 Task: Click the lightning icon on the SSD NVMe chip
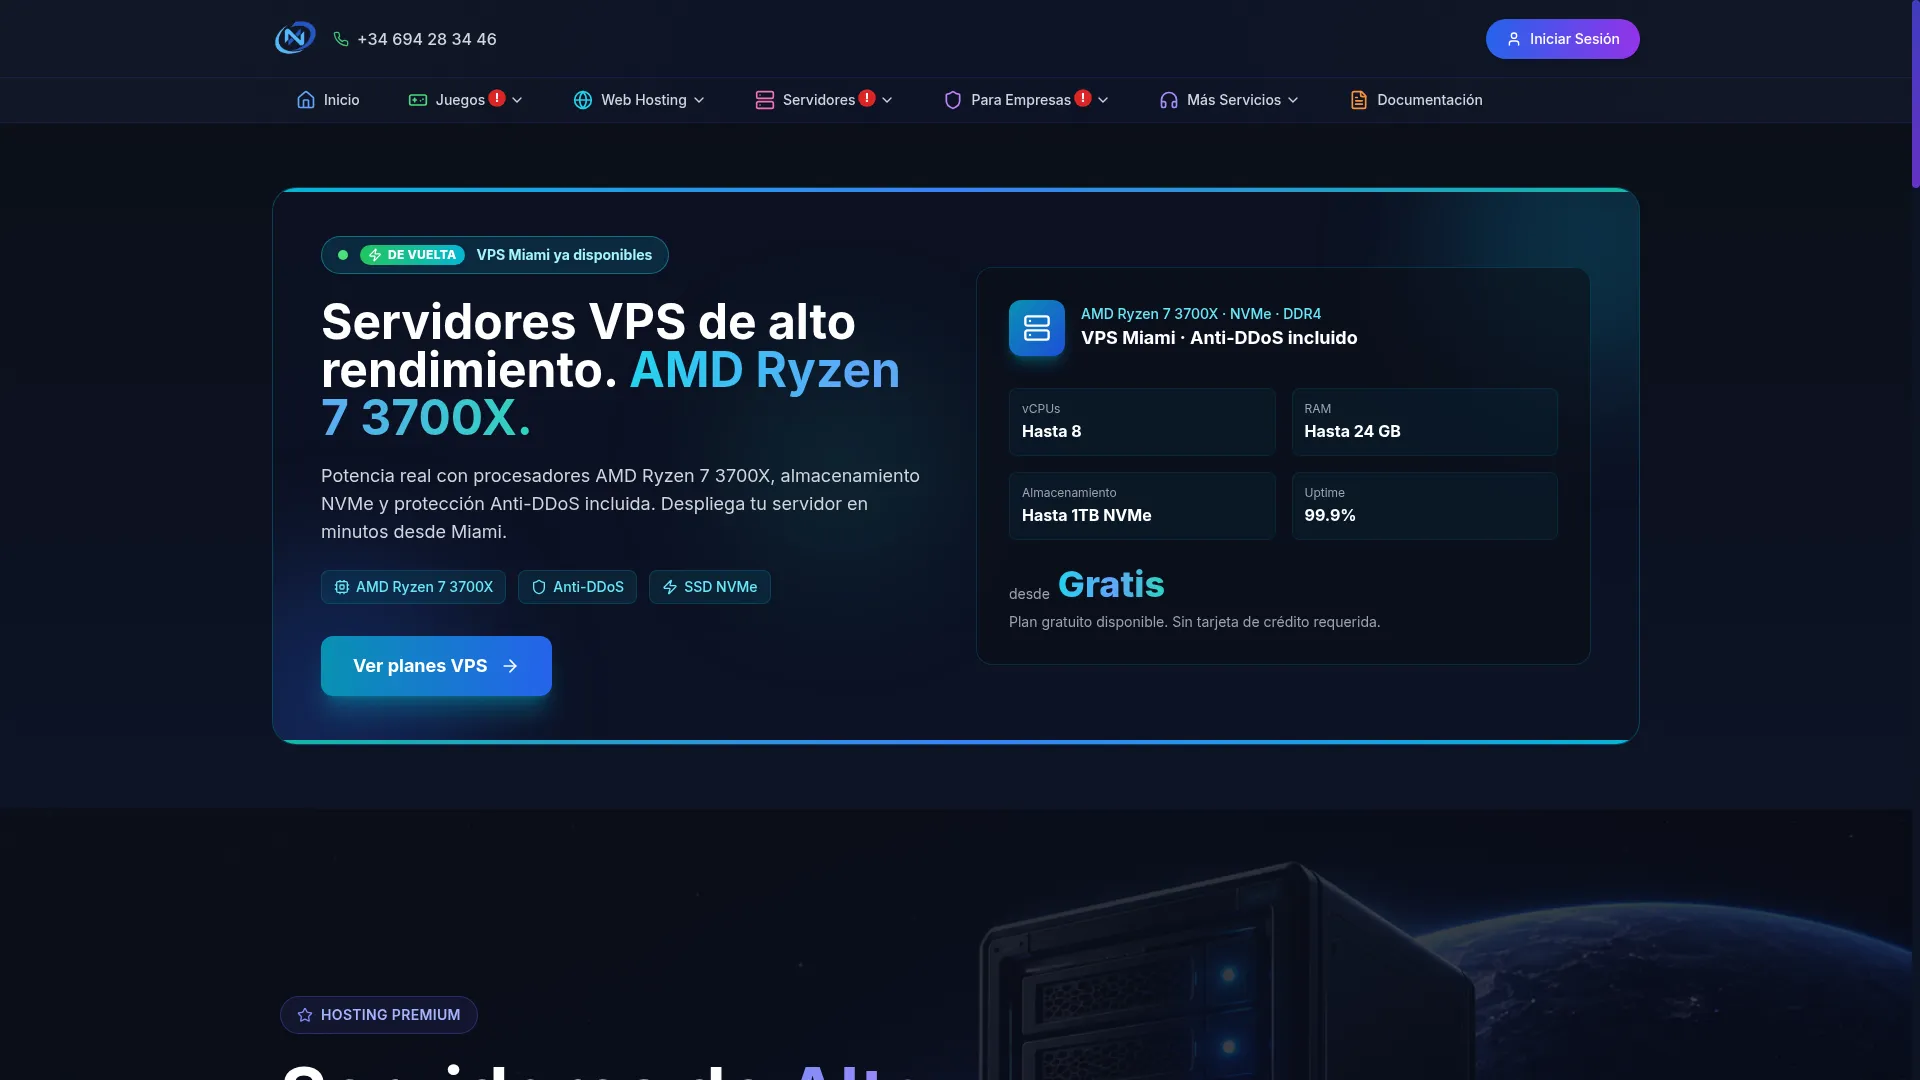pyautogui.click(x=670, y=587)
